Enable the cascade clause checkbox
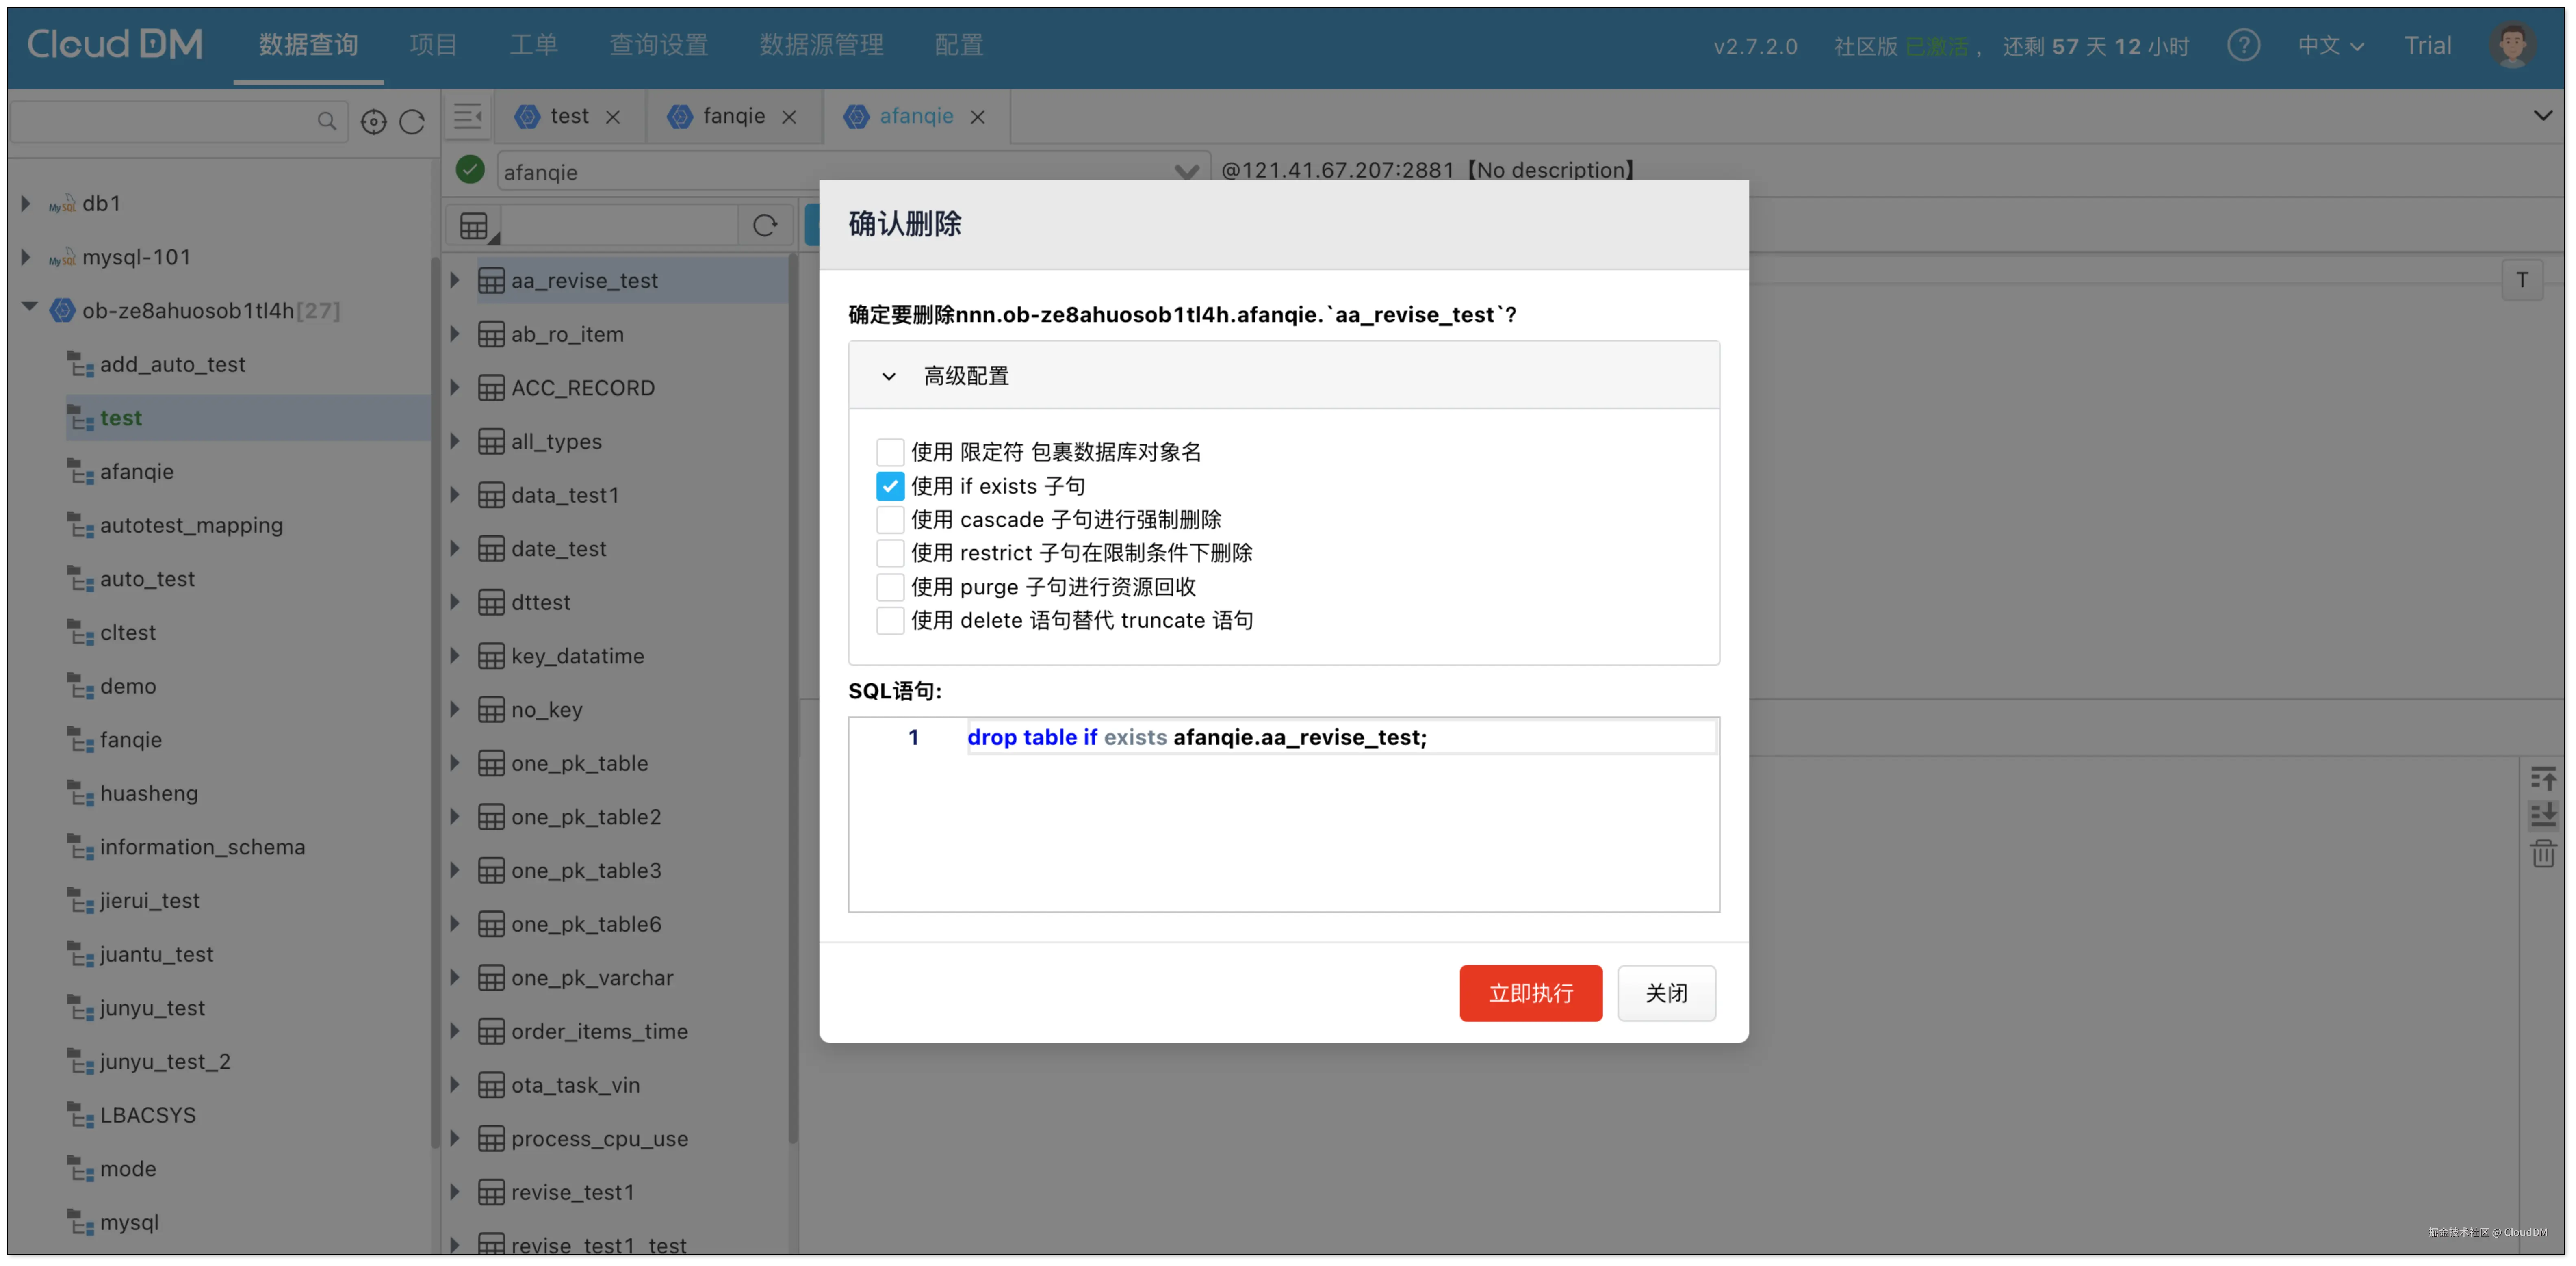 click(x=889, y=520)
